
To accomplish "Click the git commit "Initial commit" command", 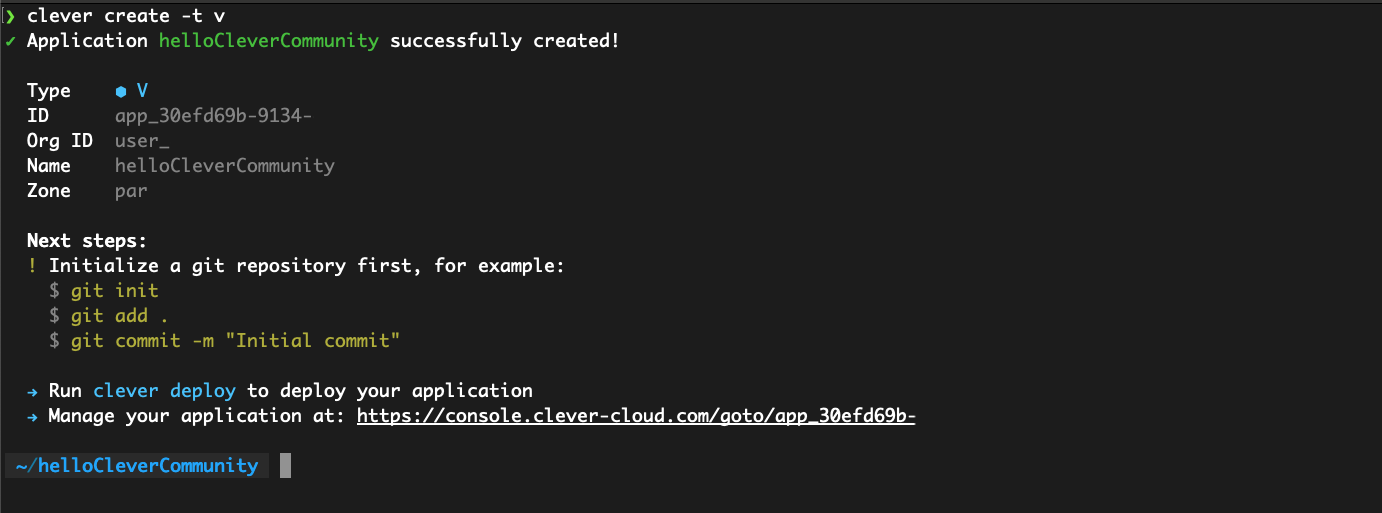I will click(x=235, y=341).
